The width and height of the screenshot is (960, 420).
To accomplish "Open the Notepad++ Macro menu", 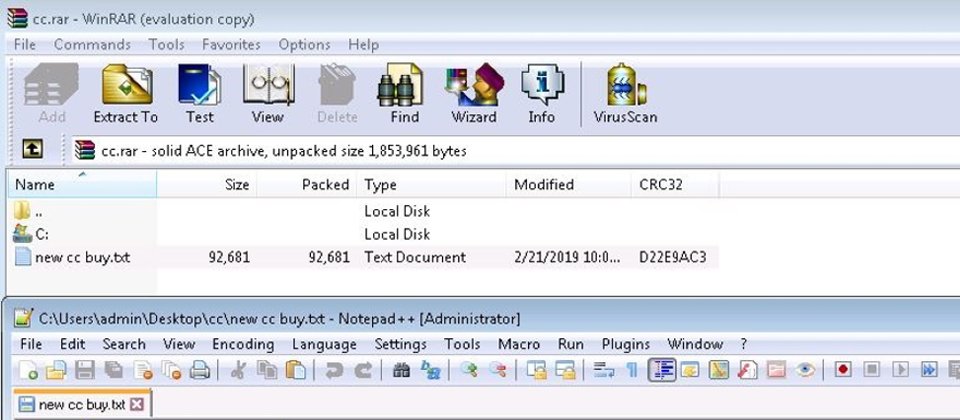I will pos(519,344).
